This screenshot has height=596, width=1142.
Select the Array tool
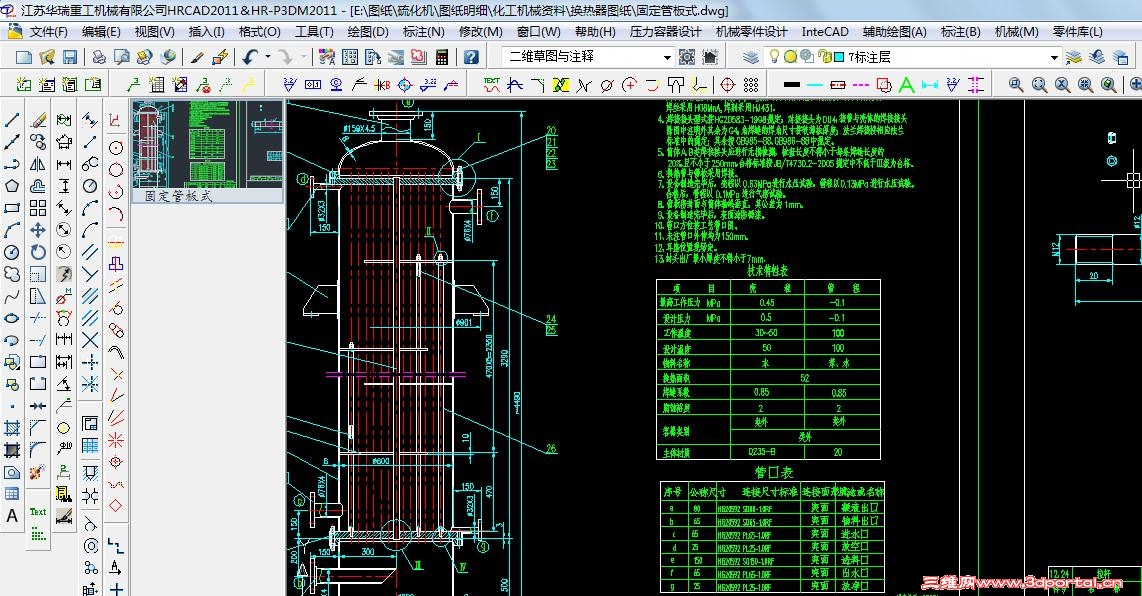click(38, 208)
